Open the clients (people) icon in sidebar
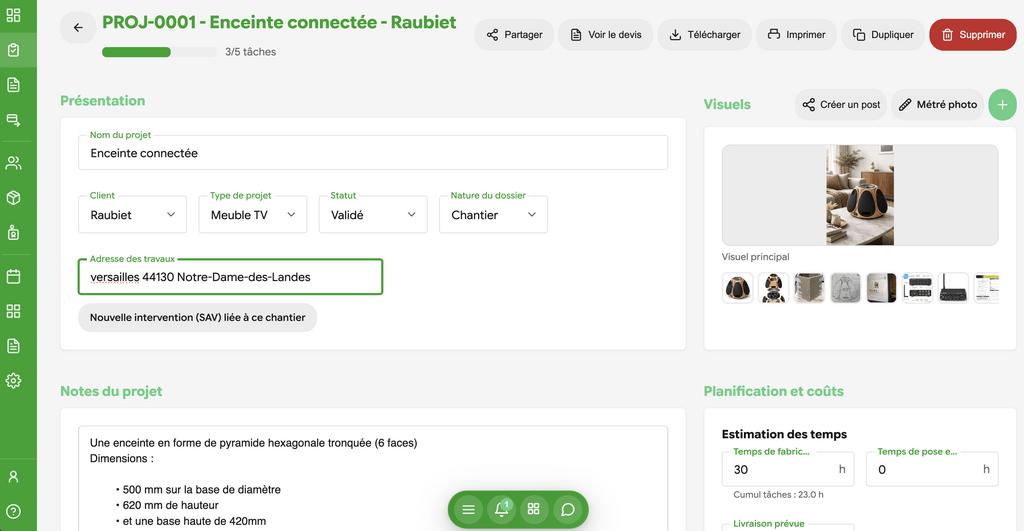 (14, 163)
